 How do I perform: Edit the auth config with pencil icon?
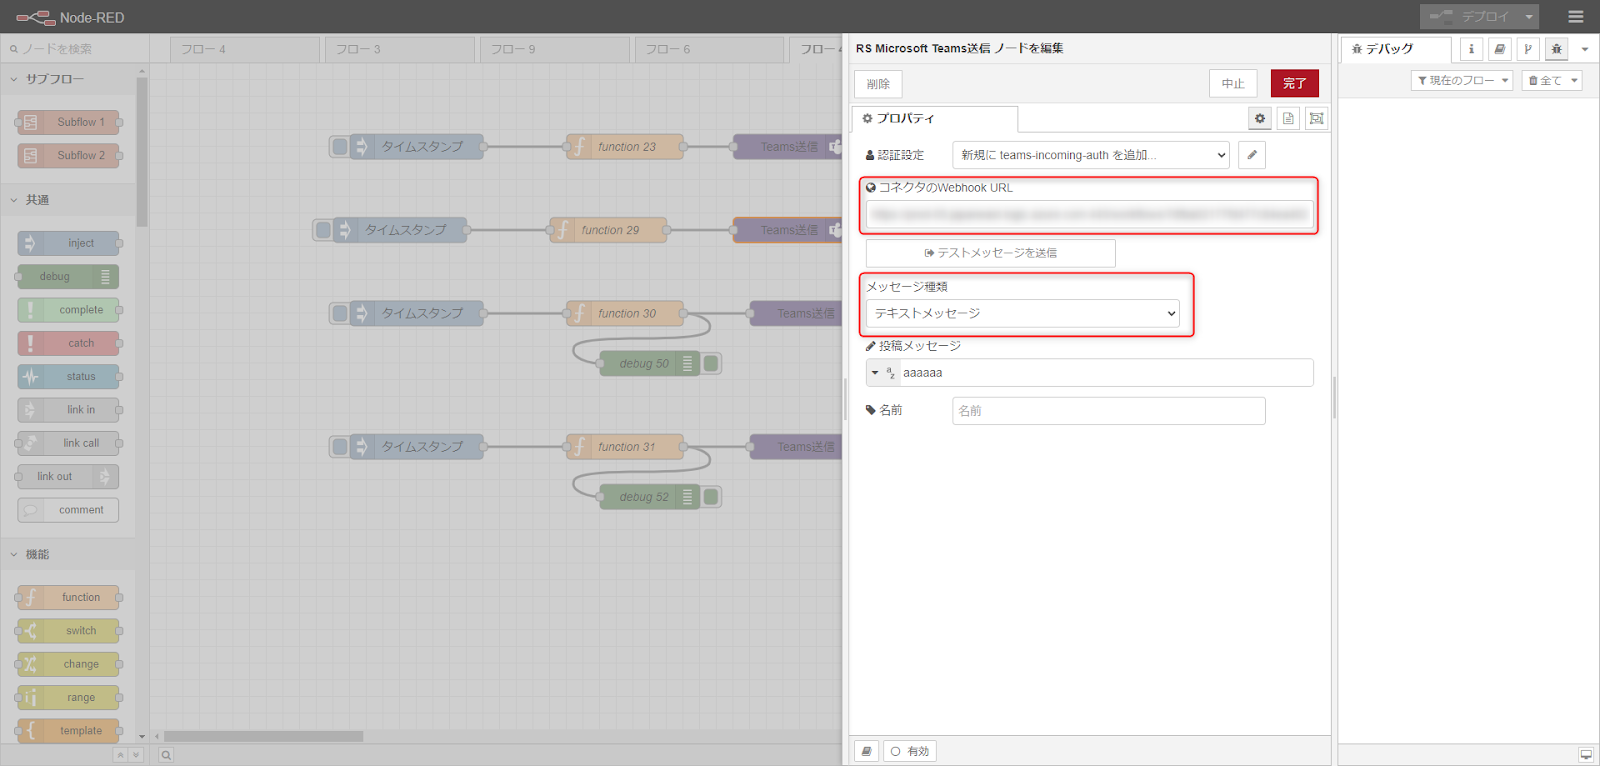click(x=1252, y=155)
